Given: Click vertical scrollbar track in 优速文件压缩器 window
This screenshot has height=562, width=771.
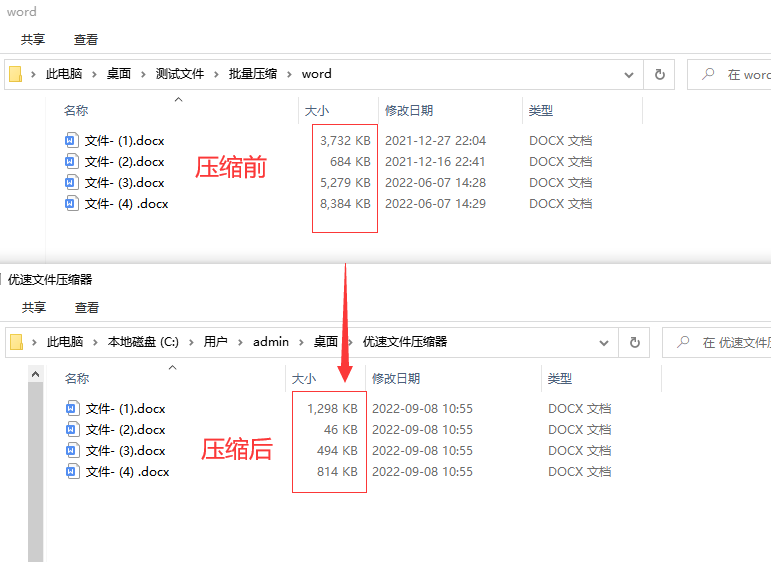Looking at the screenshot, I should [35, 472].
